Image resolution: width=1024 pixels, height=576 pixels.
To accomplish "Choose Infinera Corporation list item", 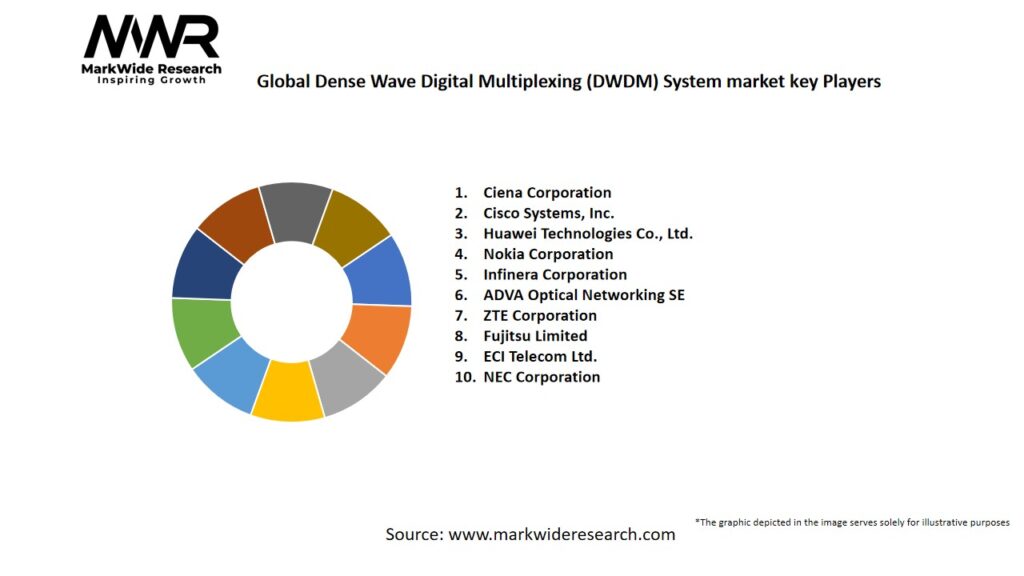I will click(x=555, y=274).
